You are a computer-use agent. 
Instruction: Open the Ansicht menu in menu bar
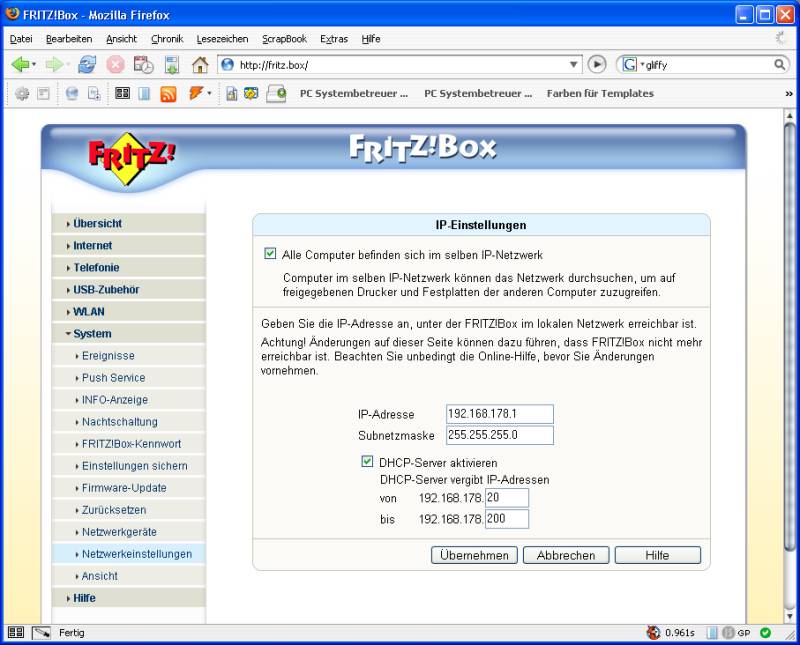pyautogui.click(x=121, y=39)
